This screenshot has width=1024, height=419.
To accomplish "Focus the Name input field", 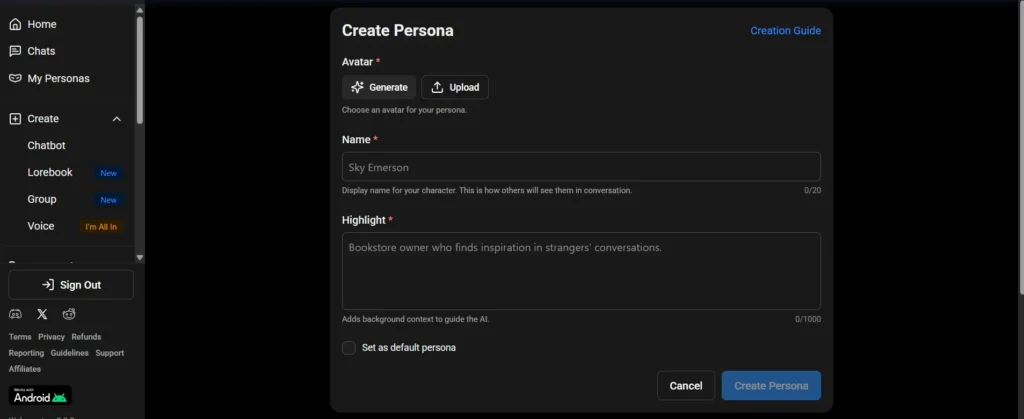I will [581, 166].
